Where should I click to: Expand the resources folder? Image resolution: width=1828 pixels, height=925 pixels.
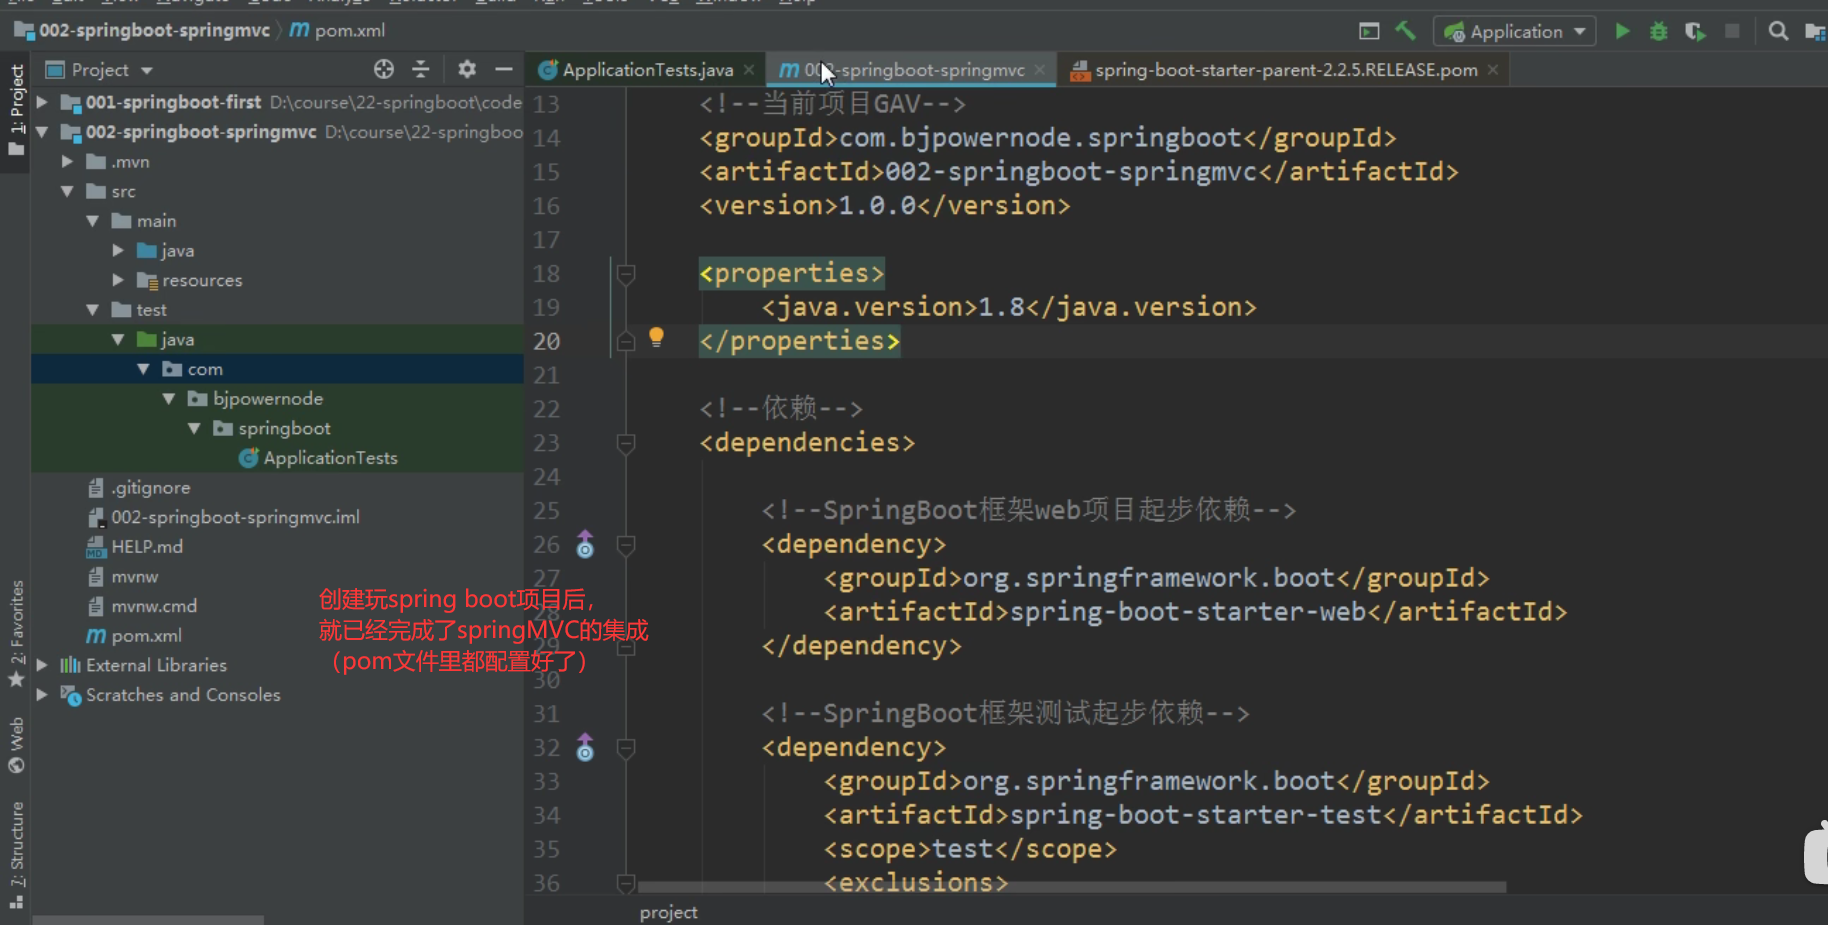coord(118,280)
